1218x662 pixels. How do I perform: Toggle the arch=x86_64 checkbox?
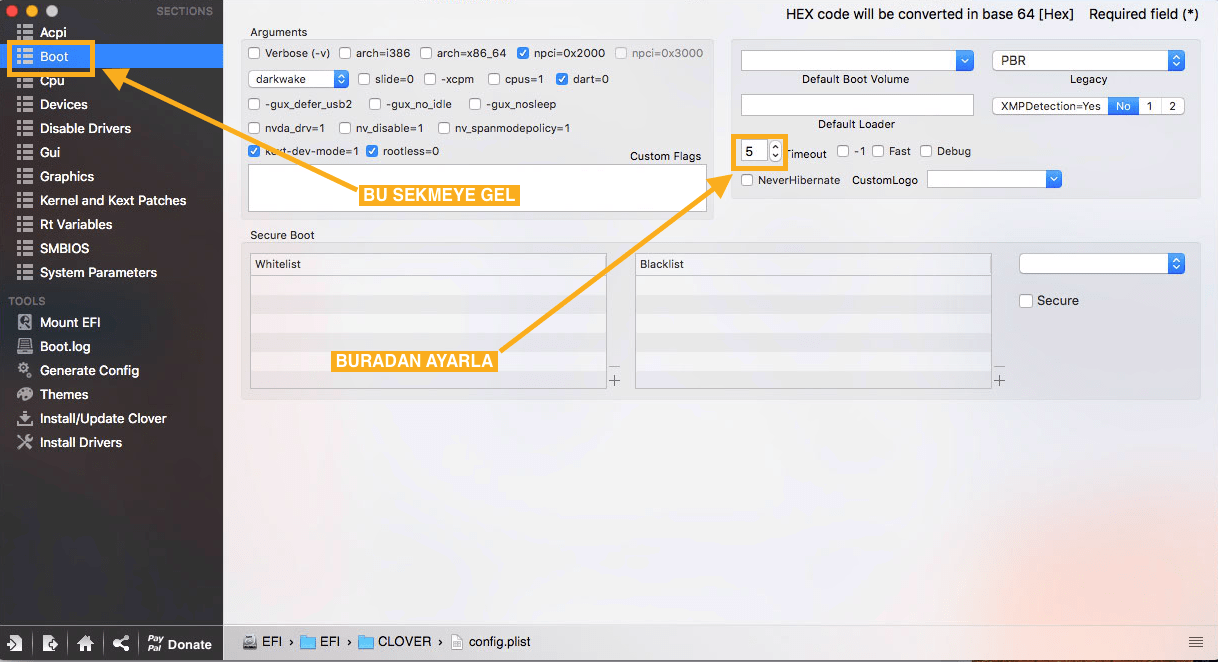point(426,53)
